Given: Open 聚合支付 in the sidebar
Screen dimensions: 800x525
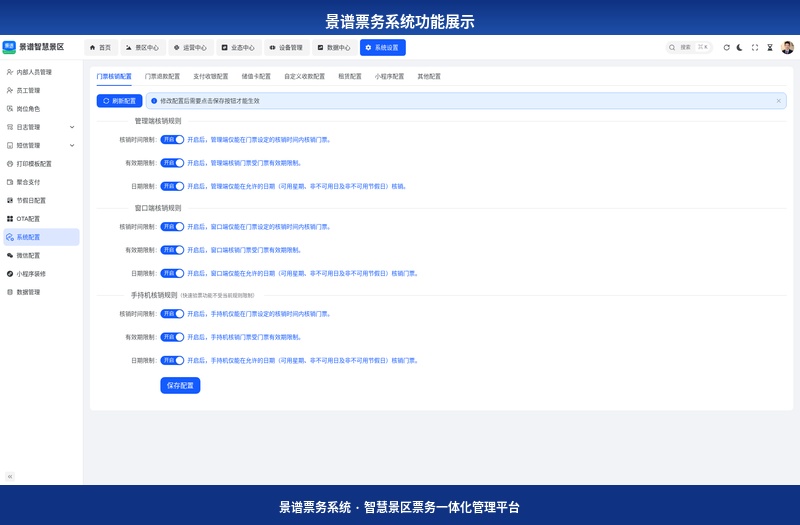Looking at the screenshot, I should pos(41,182).
